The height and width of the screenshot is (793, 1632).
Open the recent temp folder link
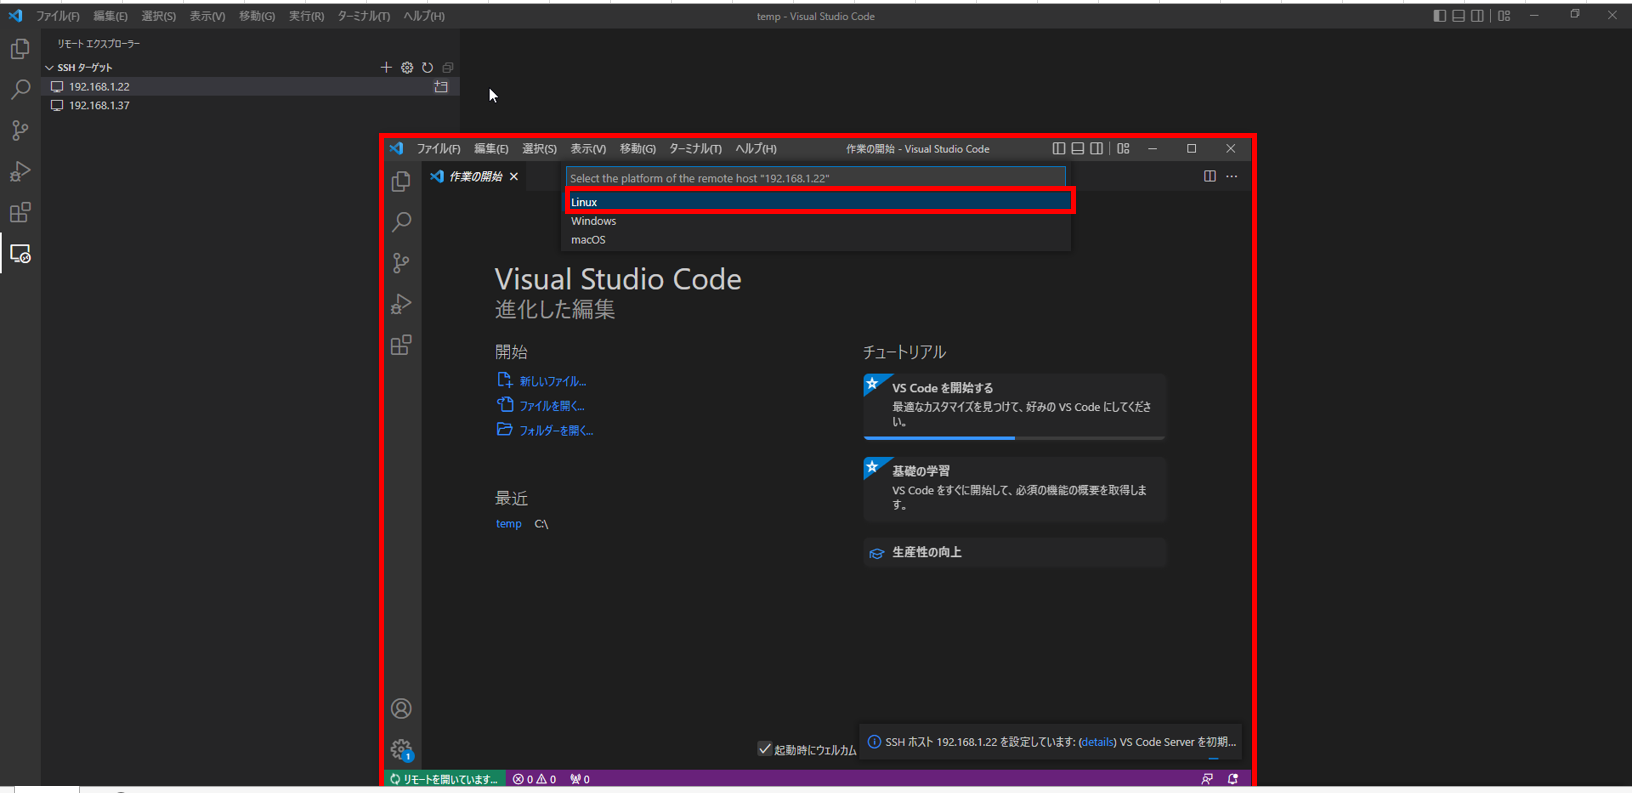tap(508, 524)
